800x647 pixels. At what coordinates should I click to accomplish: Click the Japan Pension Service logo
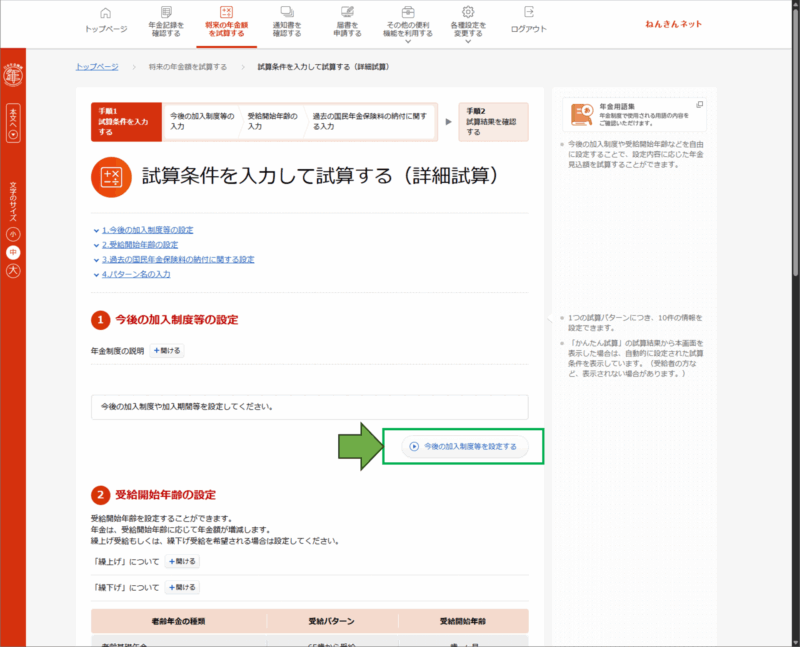[x=13, y=76]
